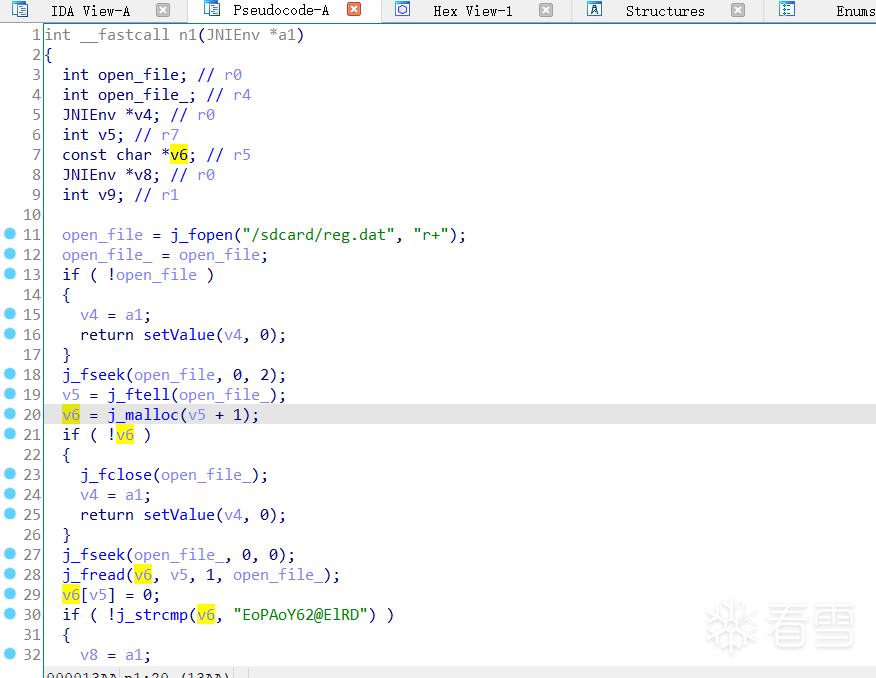Image resolution: width=876 pixels, height=678 pixels.
Task: Open the Enums tab
Action: pyautogui.click(x=855, y=11)
